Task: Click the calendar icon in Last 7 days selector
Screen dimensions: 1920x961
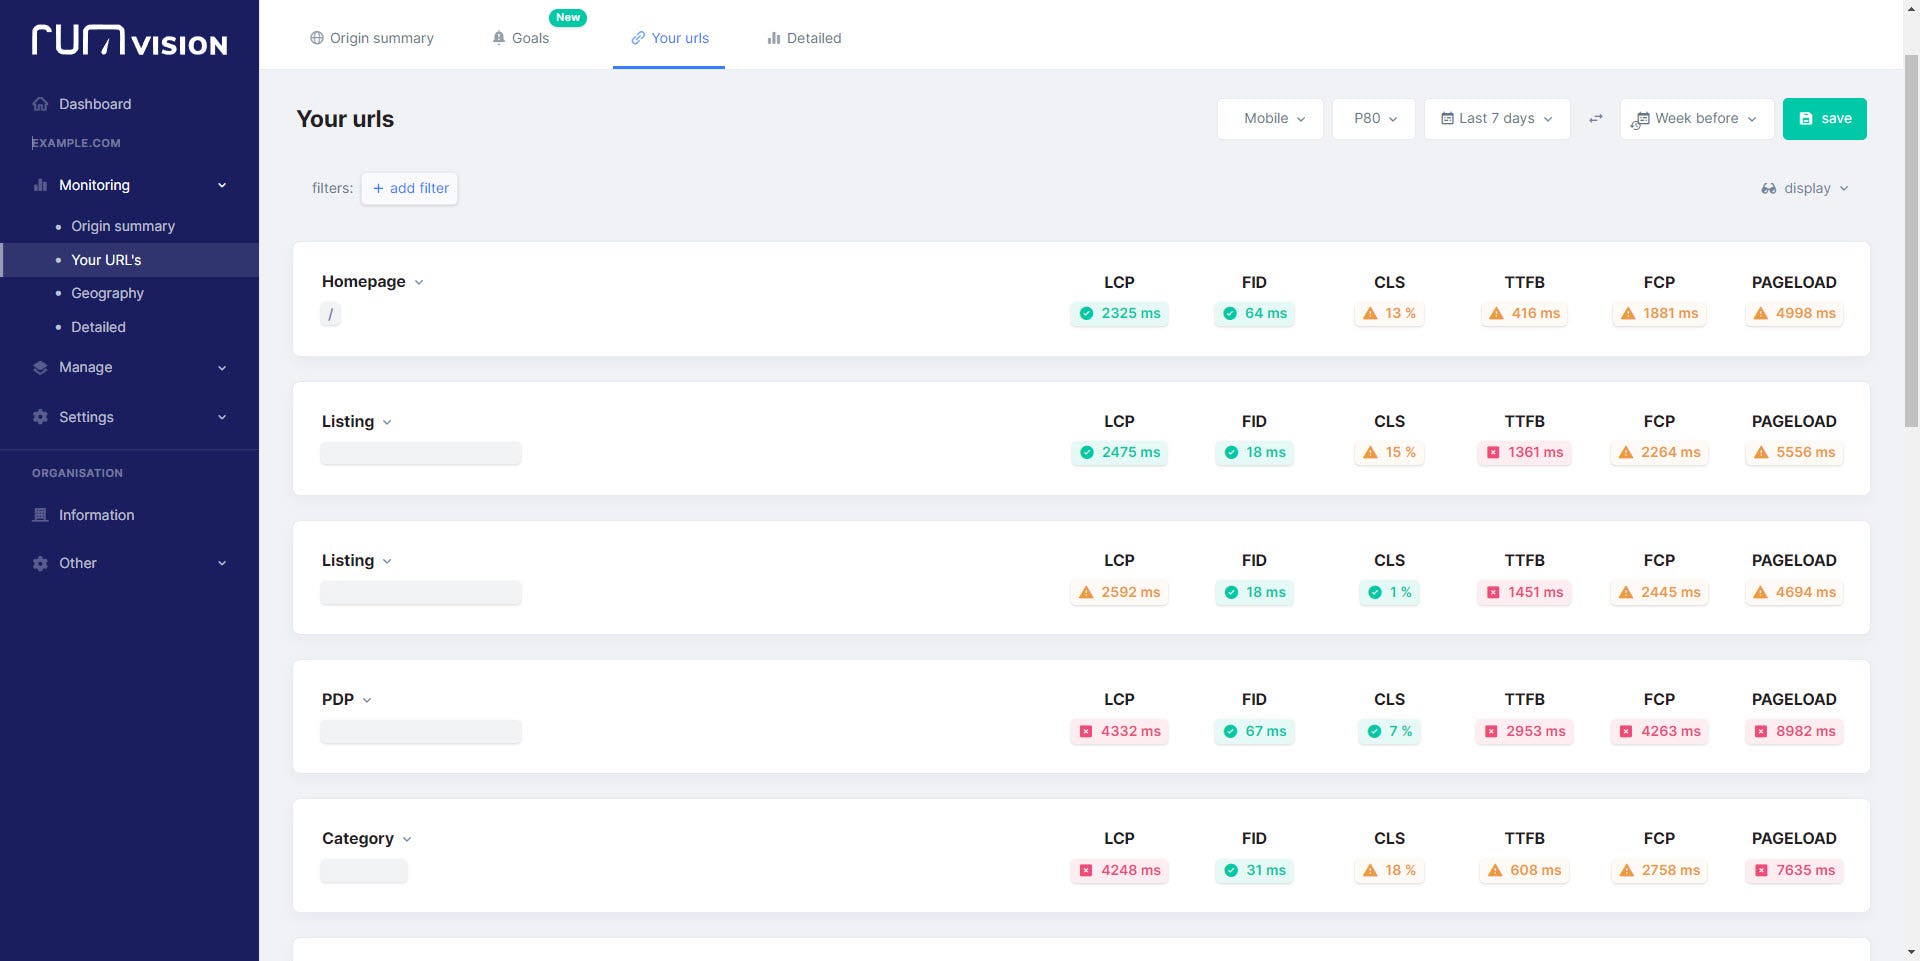Action: [x=1447, y=118]
